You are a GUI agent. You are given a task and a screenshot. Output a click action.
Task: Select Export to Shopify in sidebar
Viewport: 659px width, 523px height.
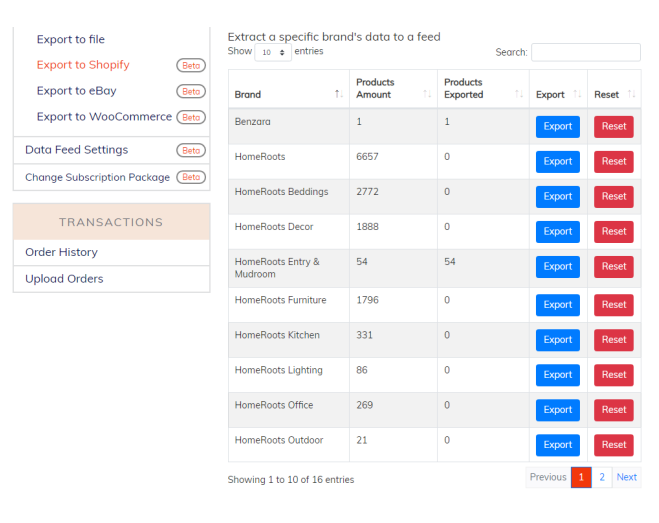[83, 65]
